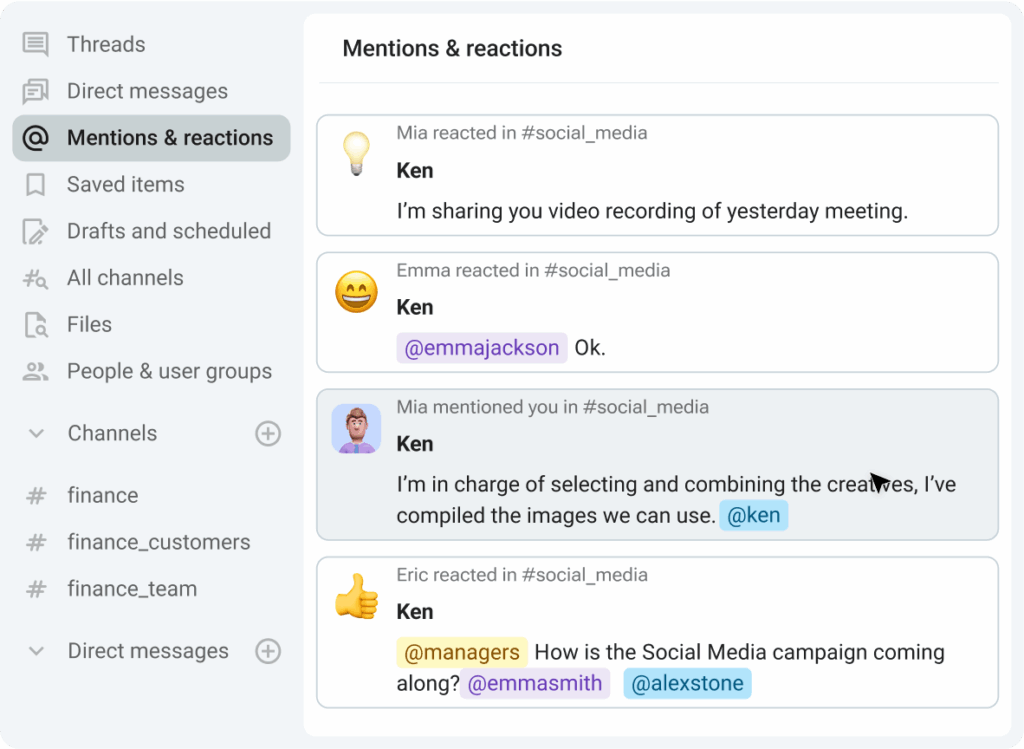Screen dimensions: 1024x749
Task: Click Ken's avatar in Mia's mention
Action: (x=357, y=430)
